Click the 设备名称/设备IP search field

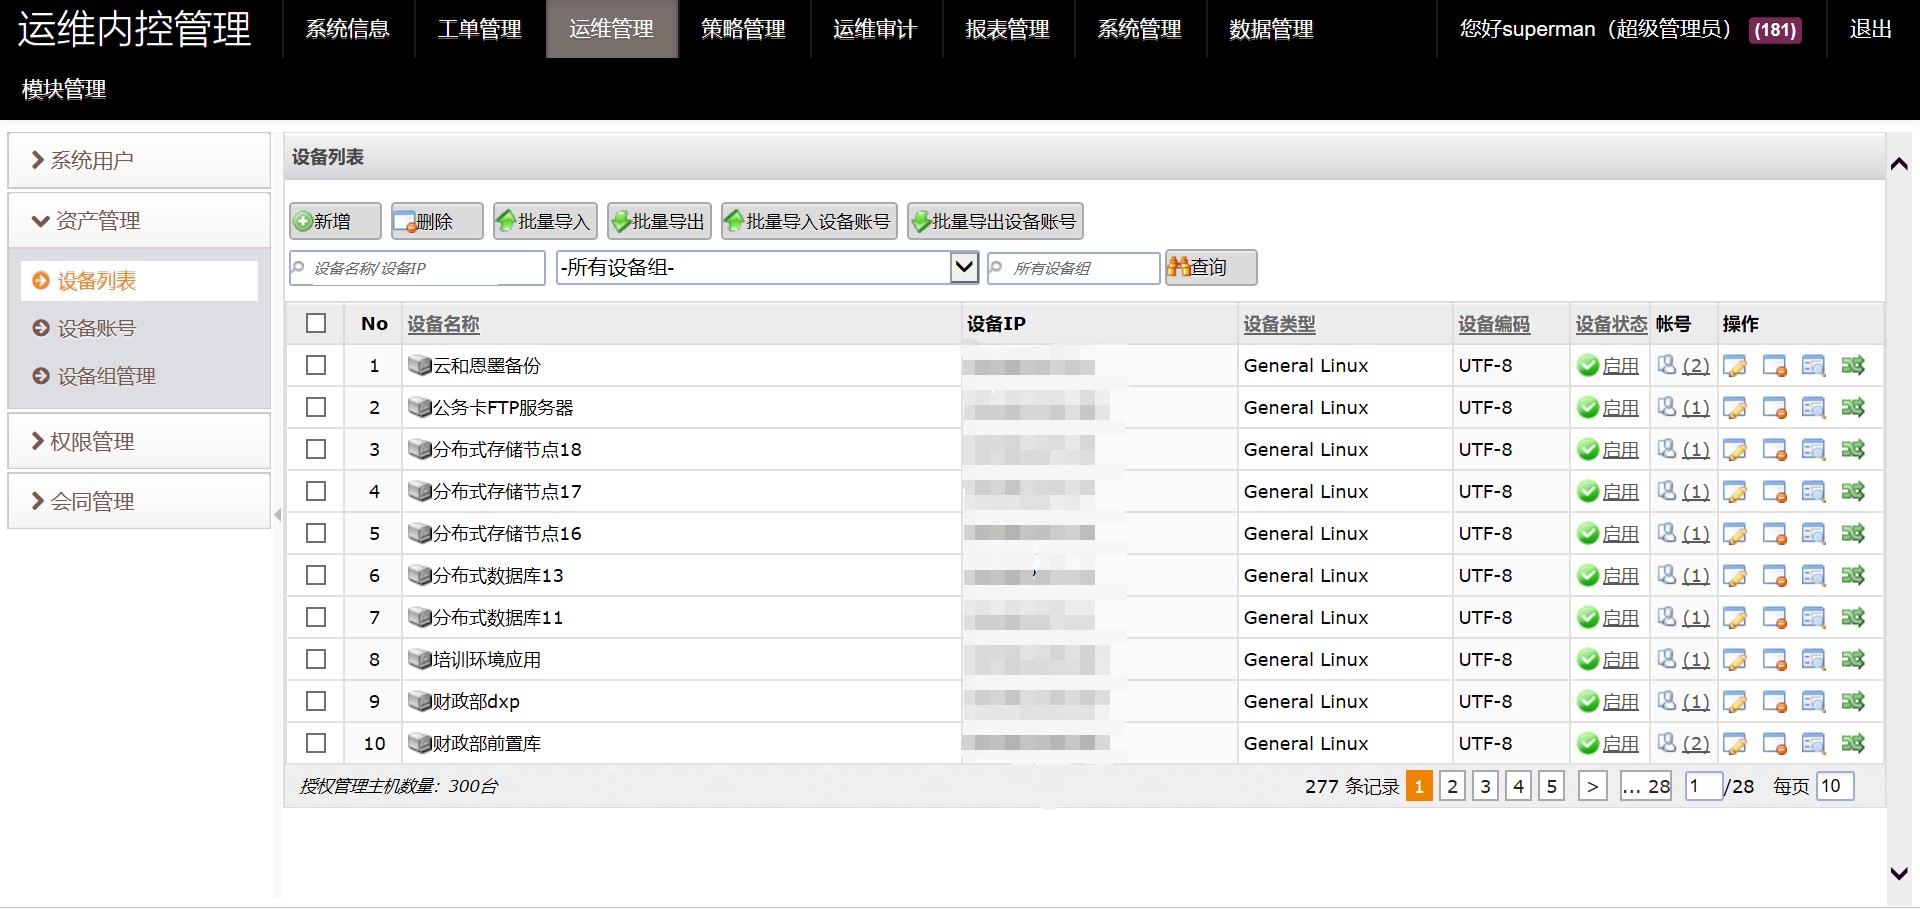tap(420, 268)
